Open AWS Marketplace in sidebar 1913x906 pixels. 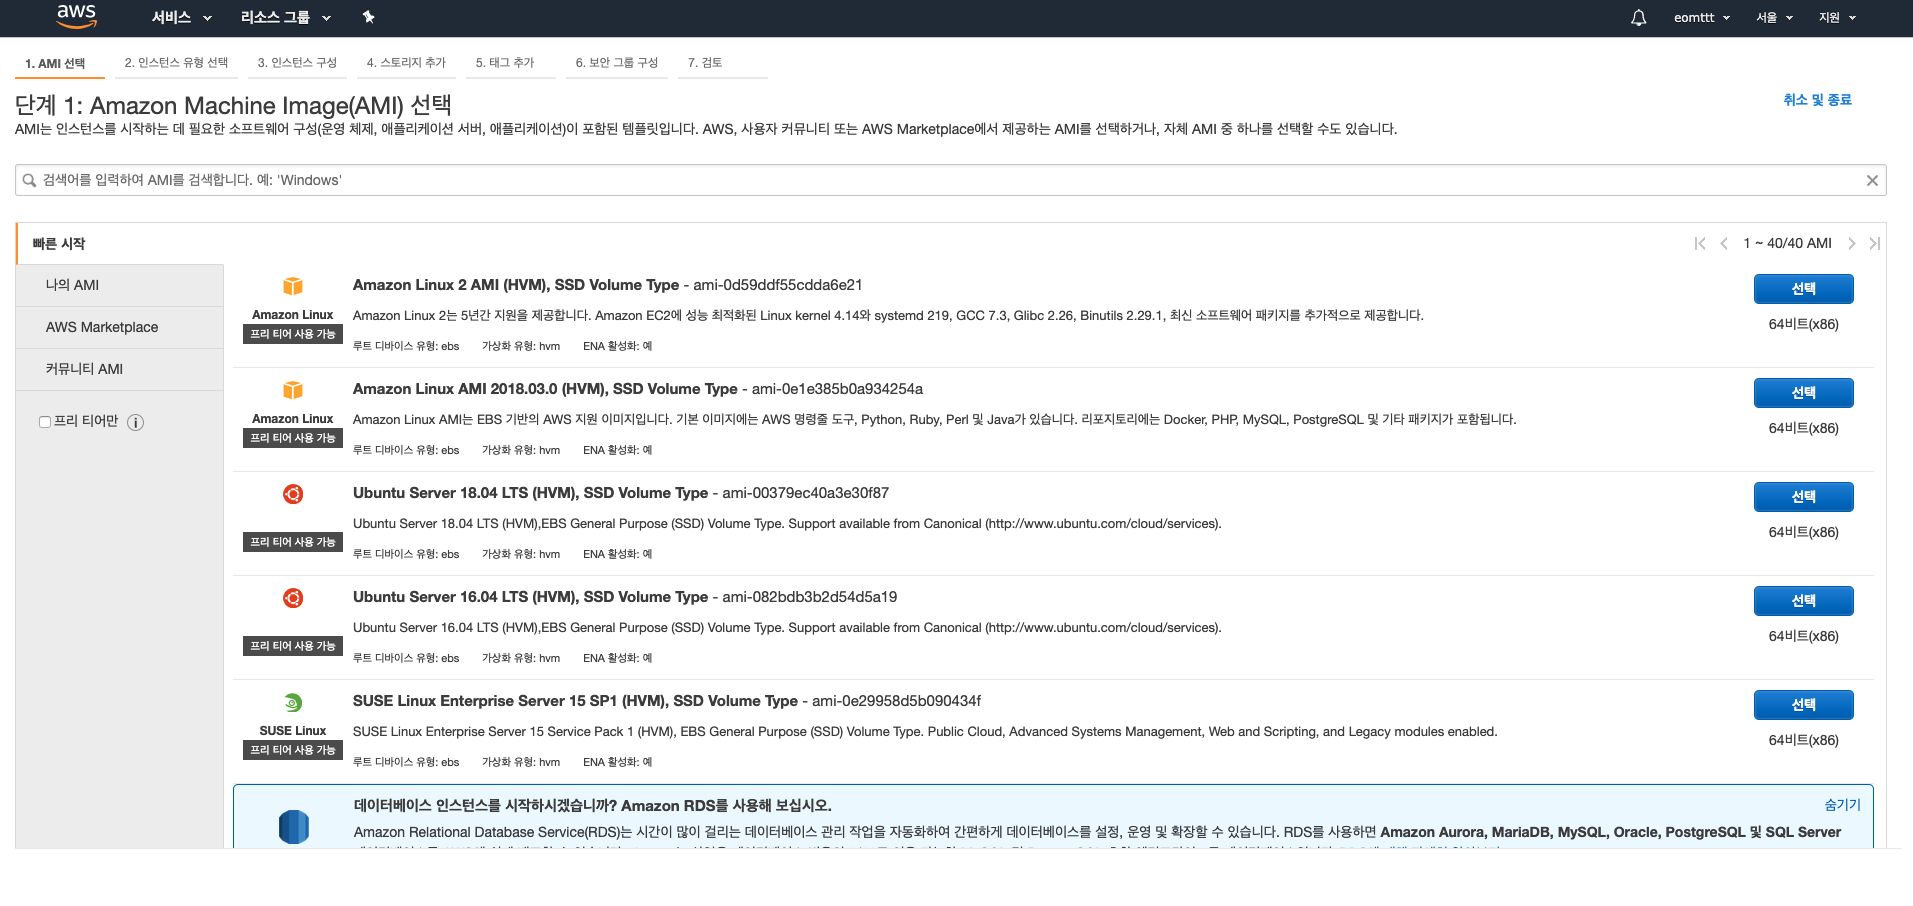(120, 327)
